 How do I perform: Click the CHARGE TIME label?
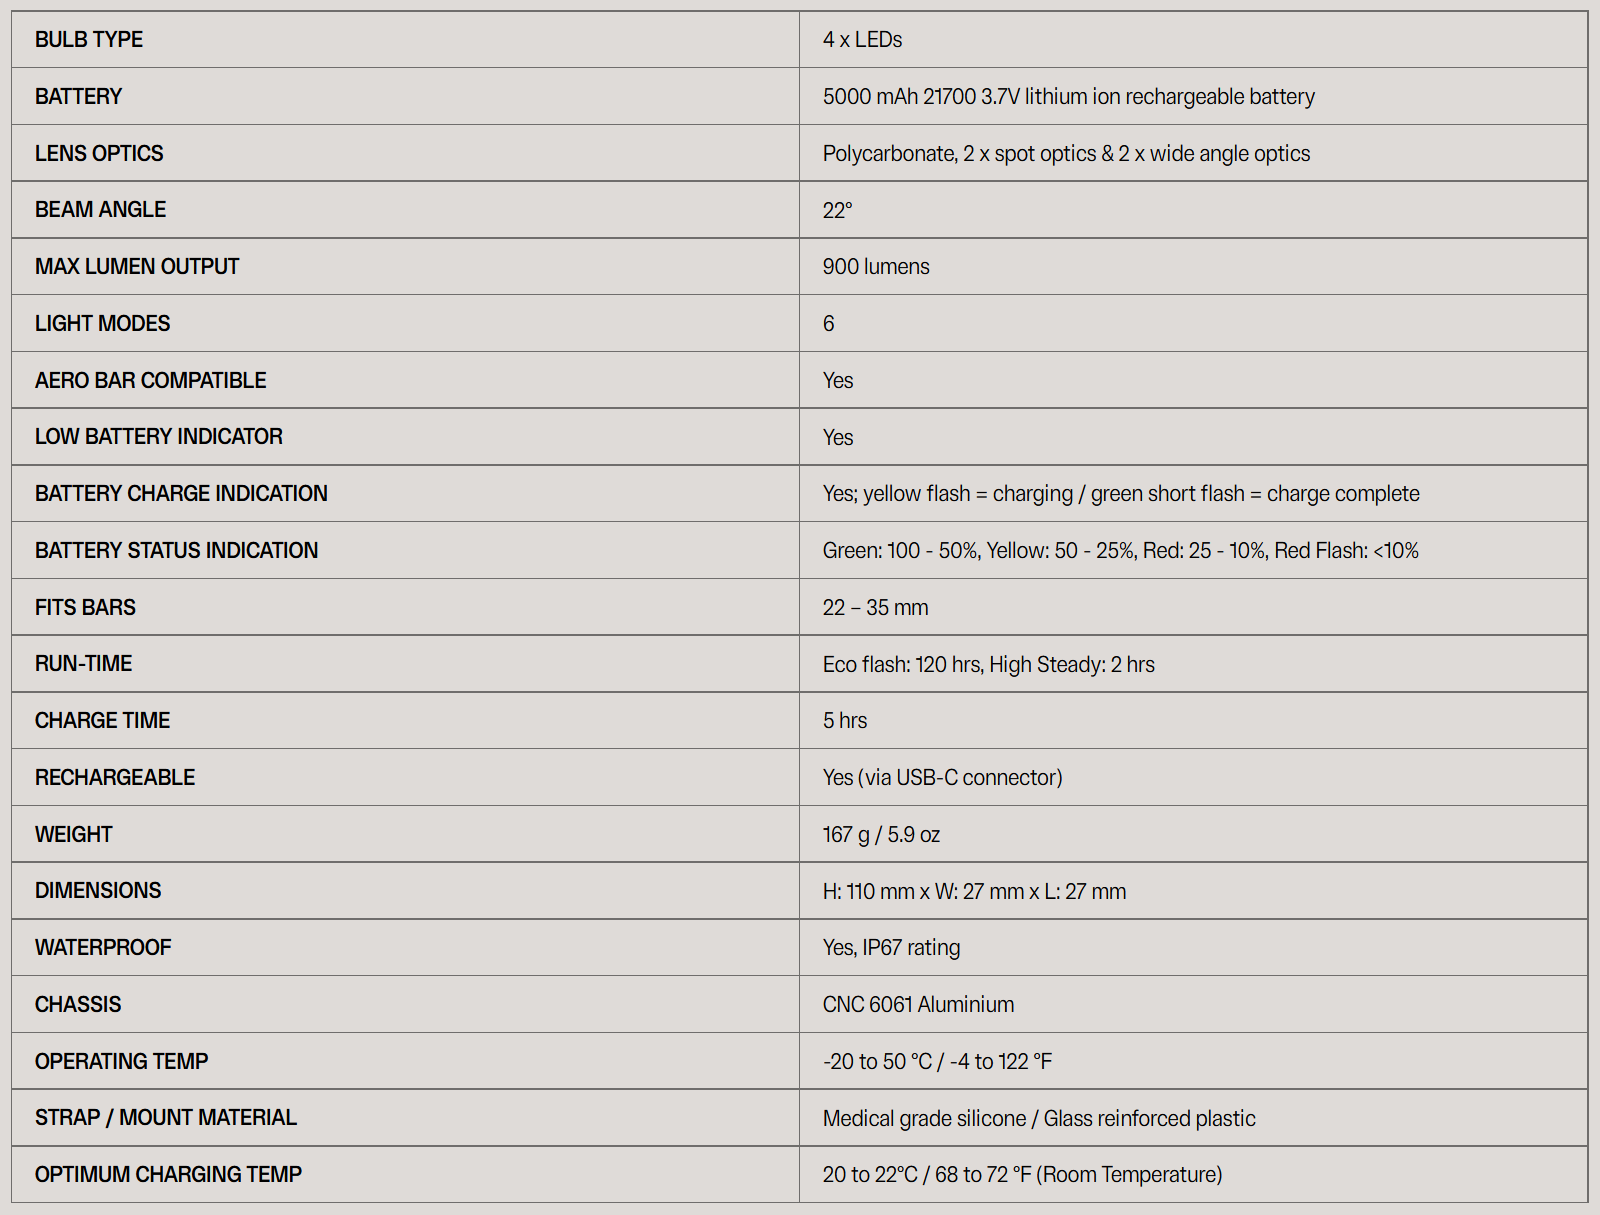(x=102, y=721)
